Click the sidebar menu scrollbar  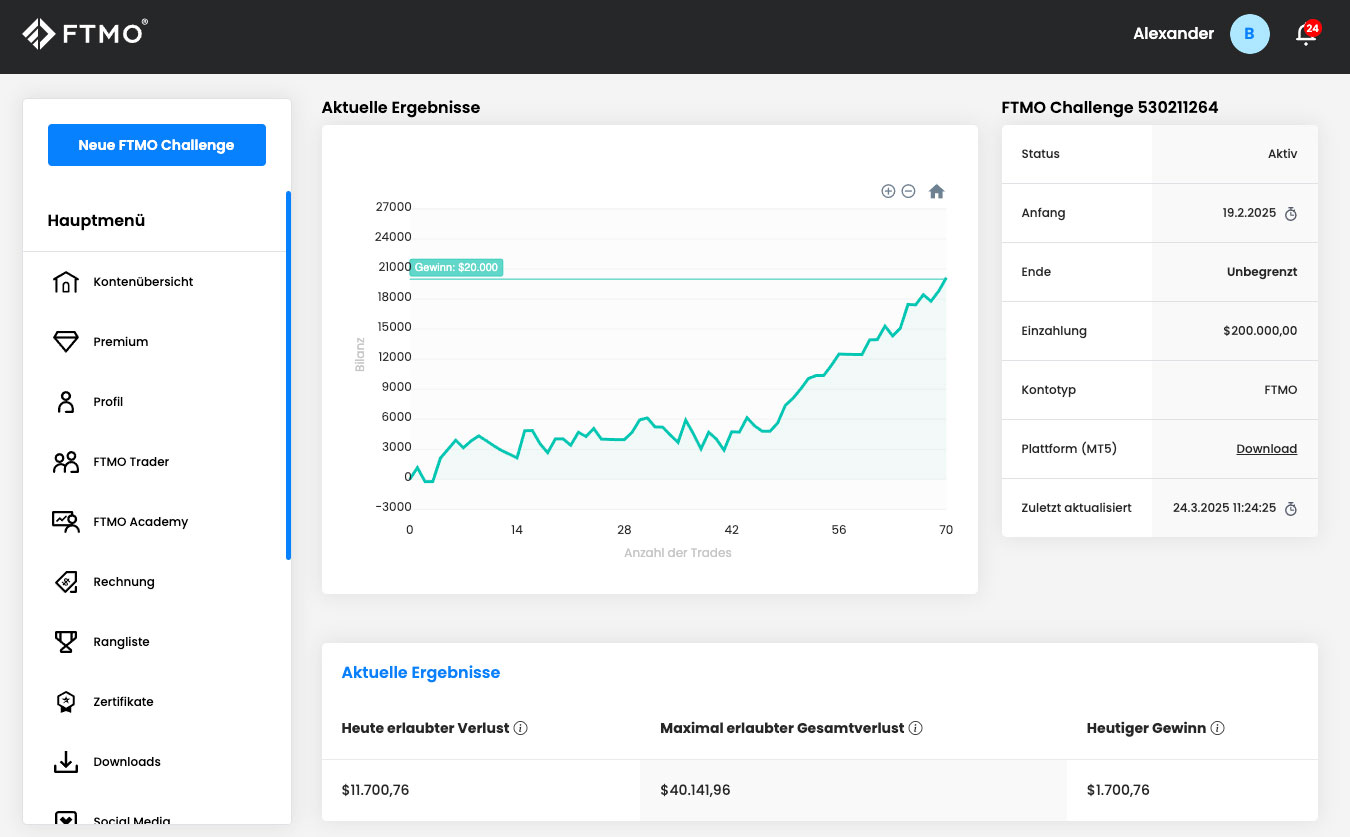[x=288, y=375]
